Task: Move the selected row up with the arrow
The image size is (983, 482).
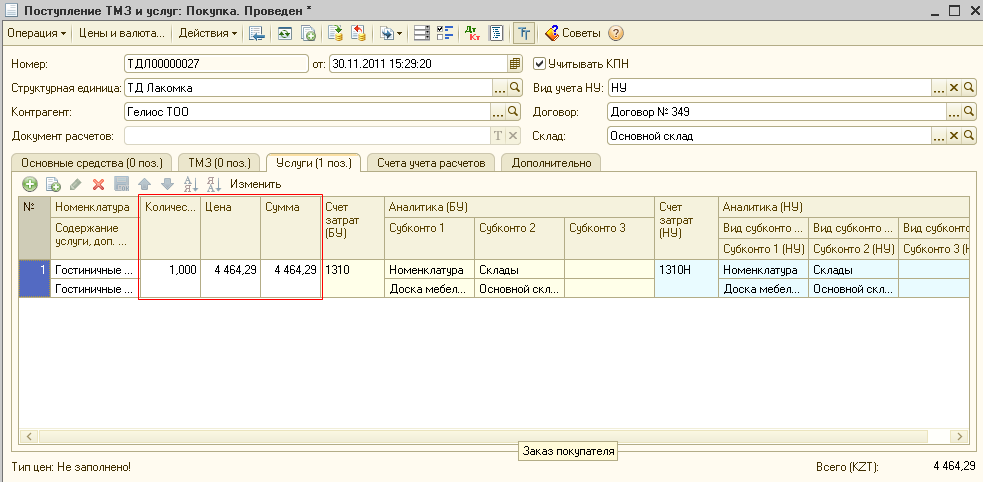Action: coord(144,184)
